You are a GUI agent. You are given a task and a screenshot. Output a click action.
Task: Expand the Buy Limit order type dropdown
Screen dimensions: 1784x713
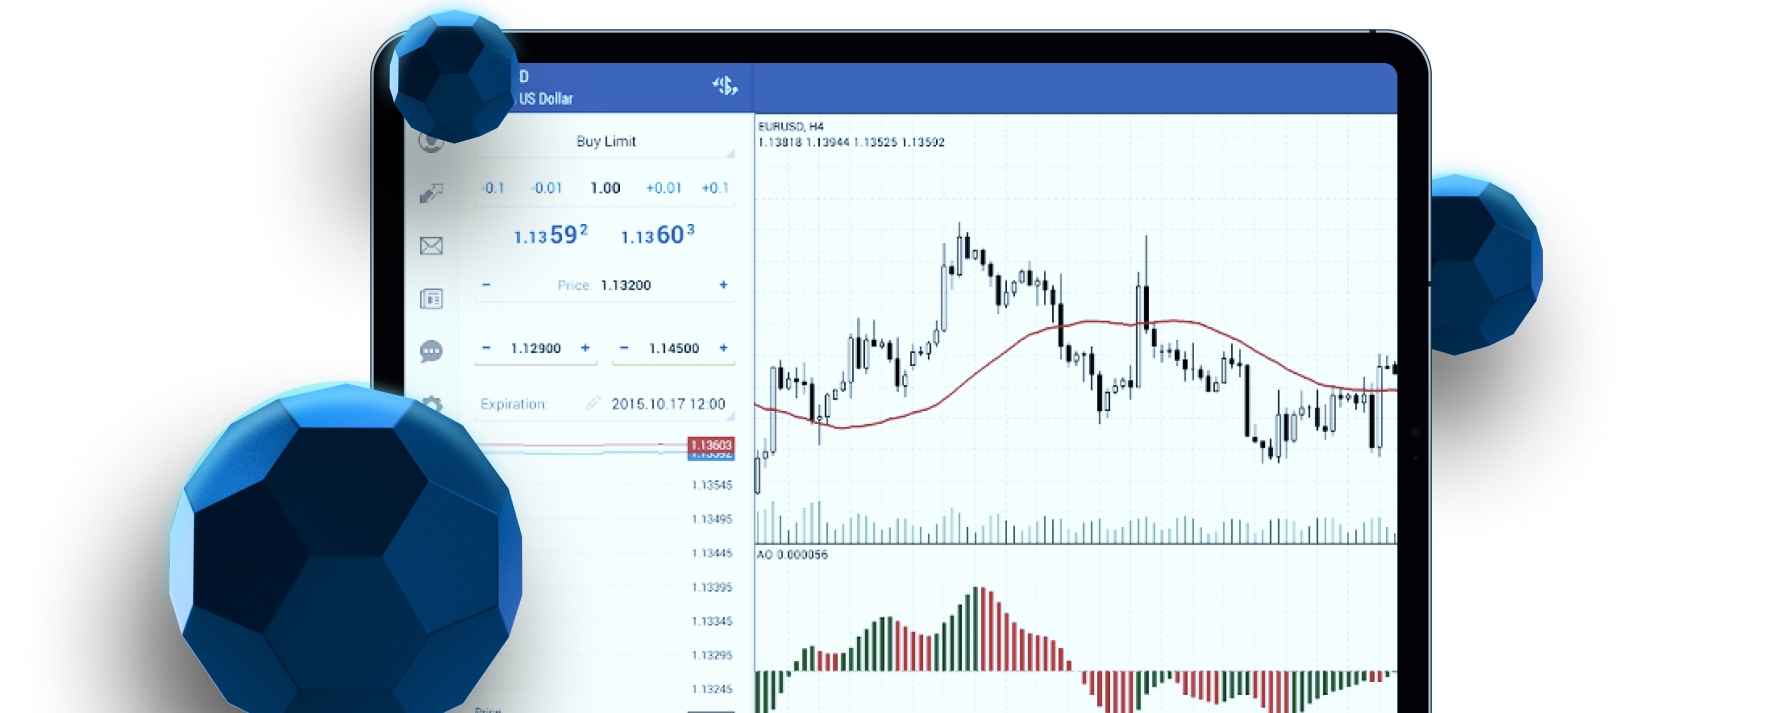[606, 142]
